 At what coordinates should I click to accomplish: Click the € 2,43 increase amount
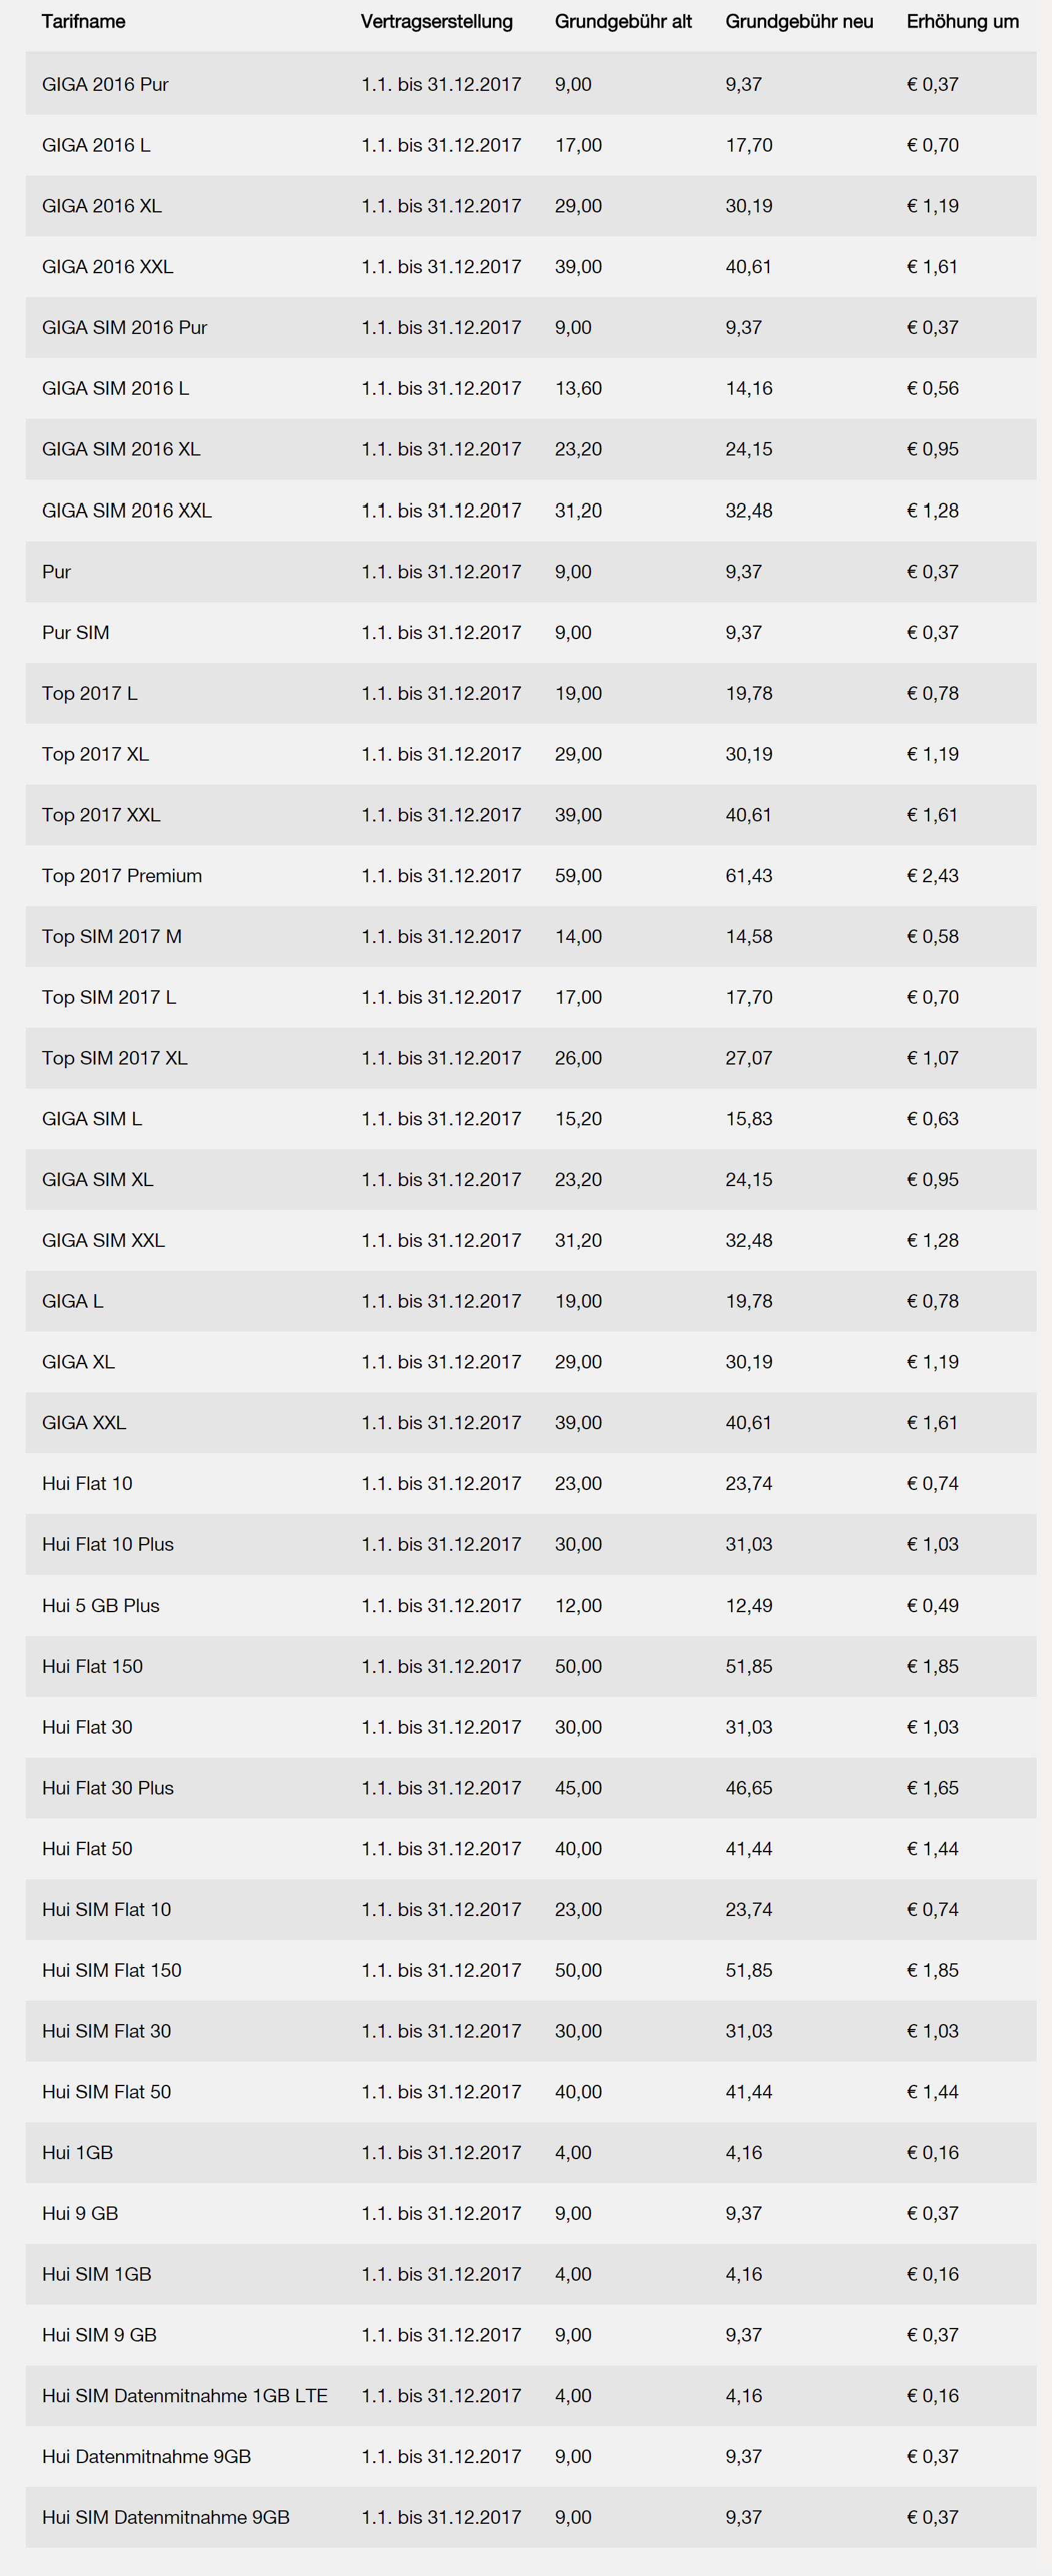[x=932, y=876]
